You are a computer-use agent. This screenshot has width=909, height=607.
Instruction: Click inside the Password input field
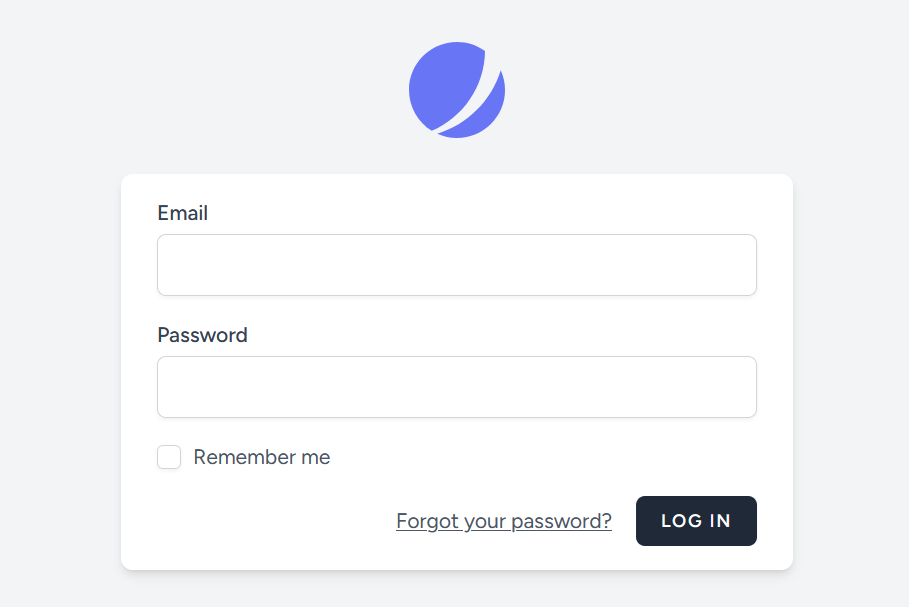tap(456, 386)
